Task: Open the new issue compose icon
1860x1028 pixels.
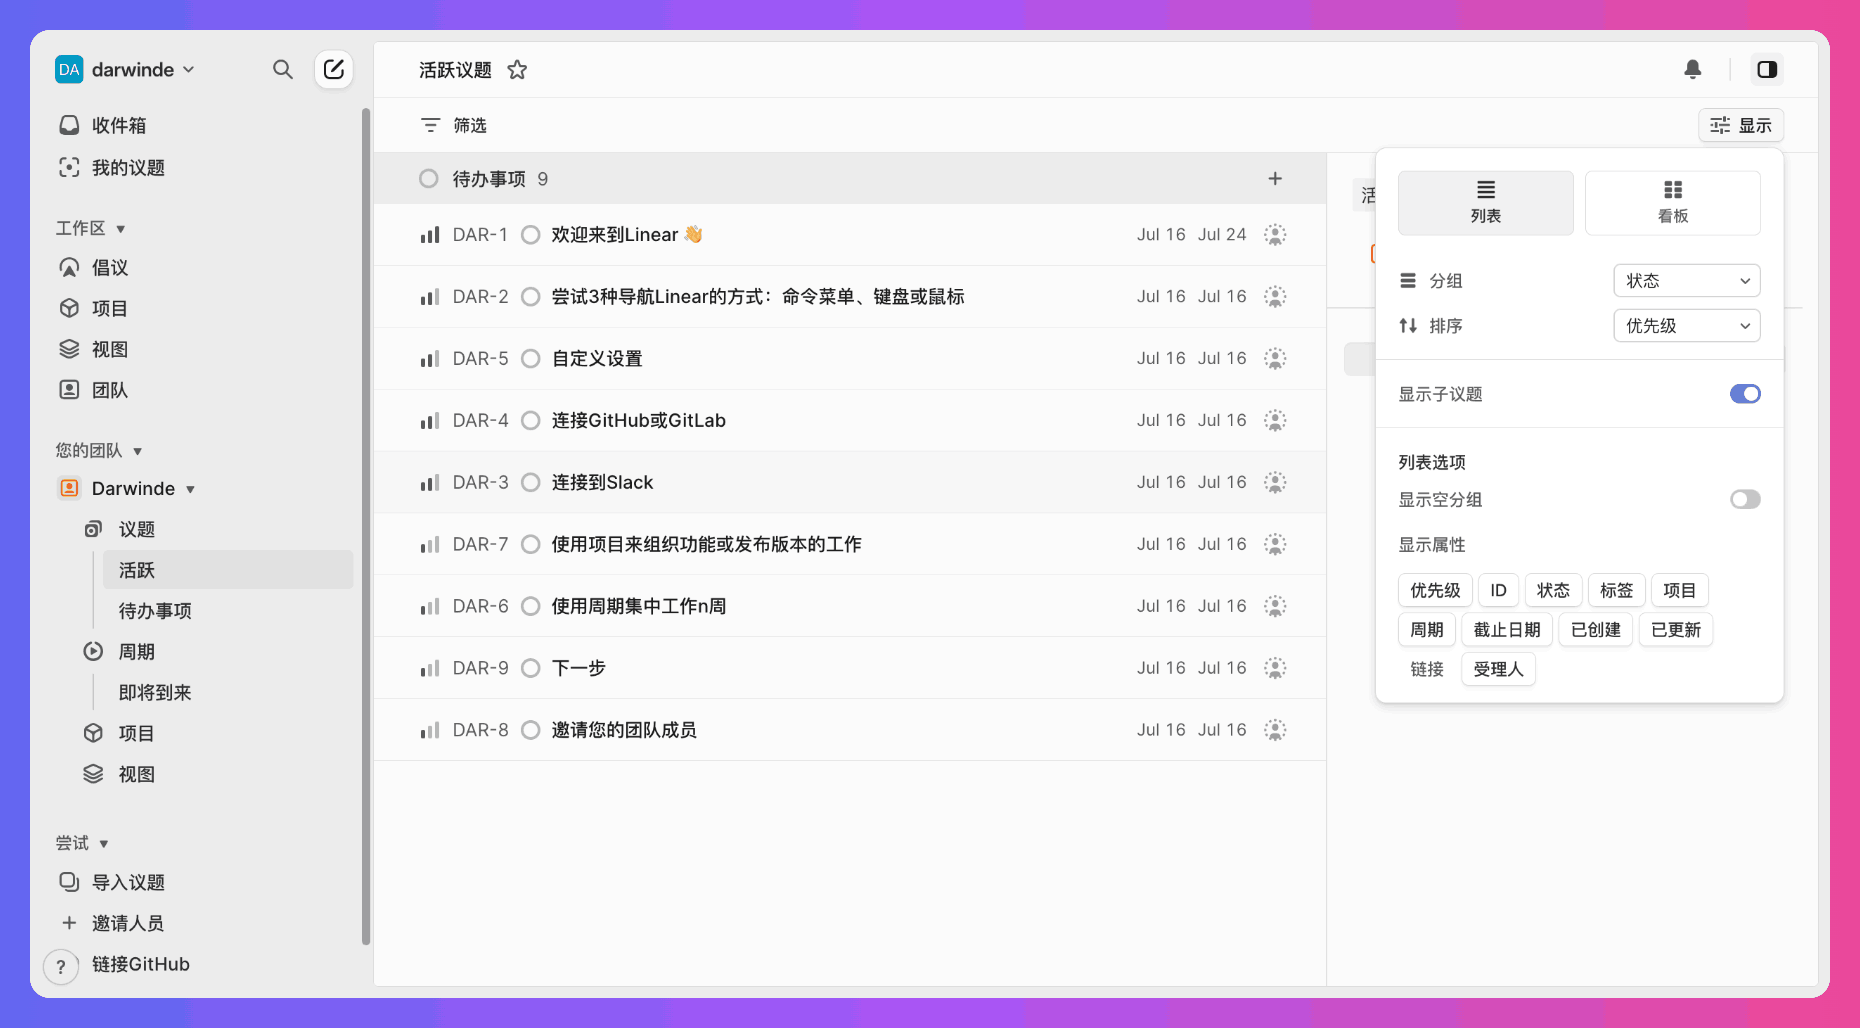Action: point(334,69)
